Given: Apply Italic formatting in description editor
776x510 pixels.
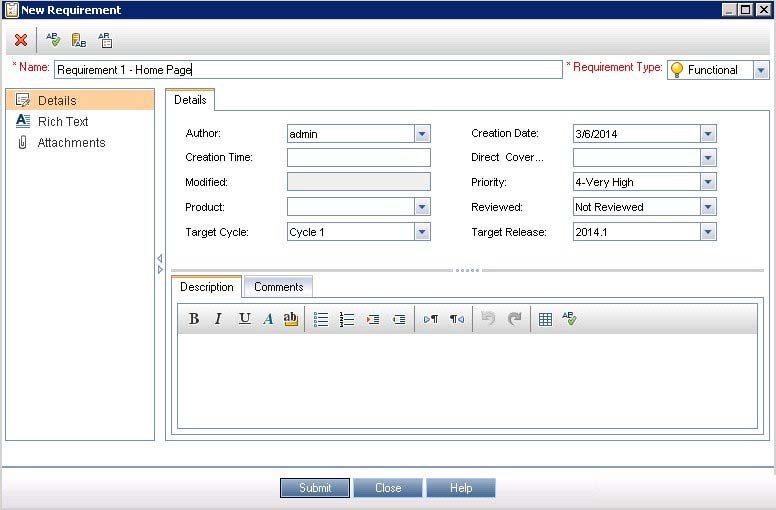Looking at the screenshot, I should pos(218,319).
